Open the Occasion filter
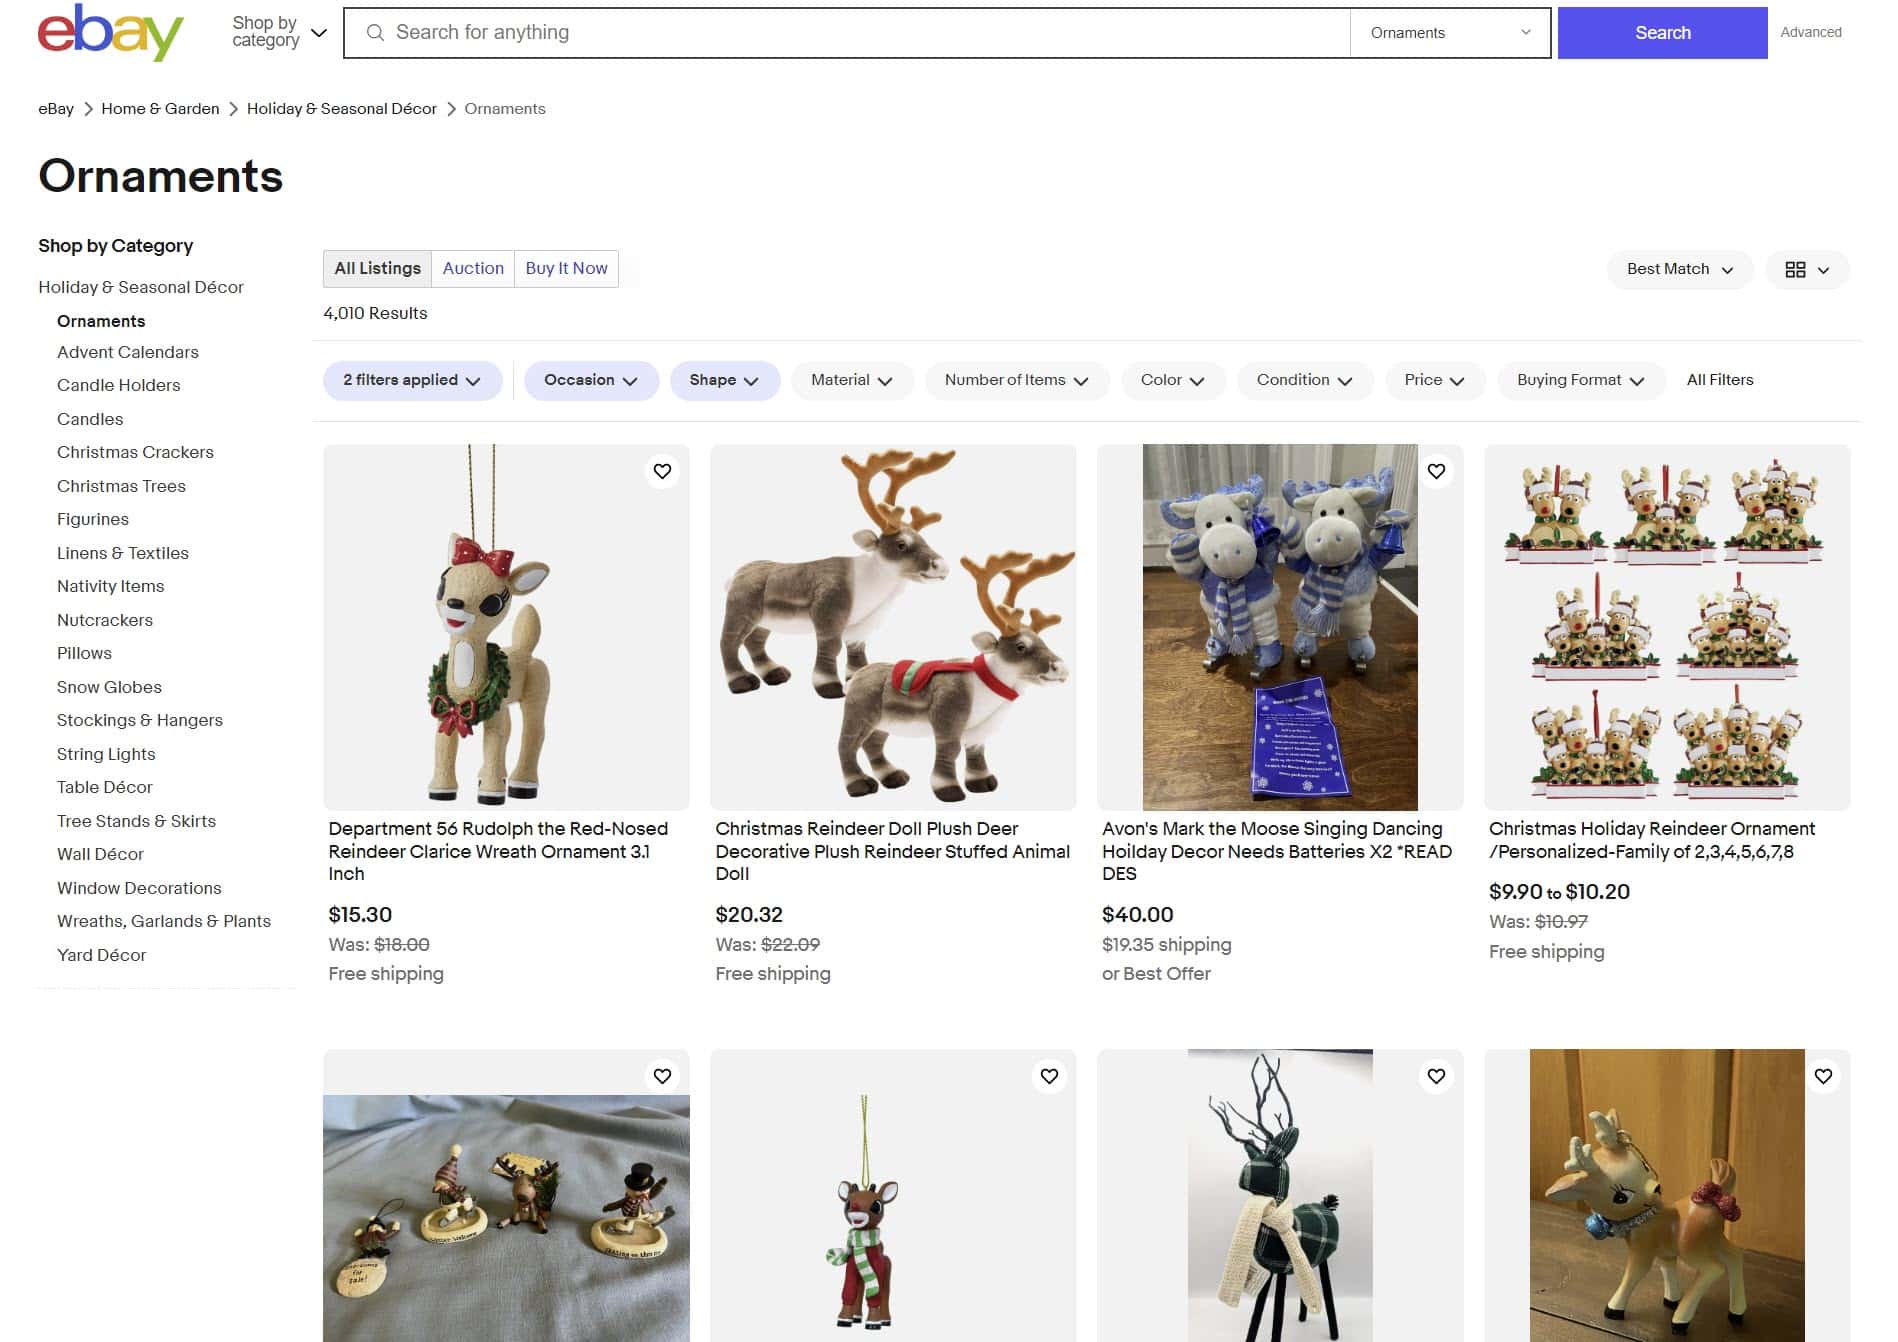1898x1342 pixels. pyautogui.click(x=591, y=381)
